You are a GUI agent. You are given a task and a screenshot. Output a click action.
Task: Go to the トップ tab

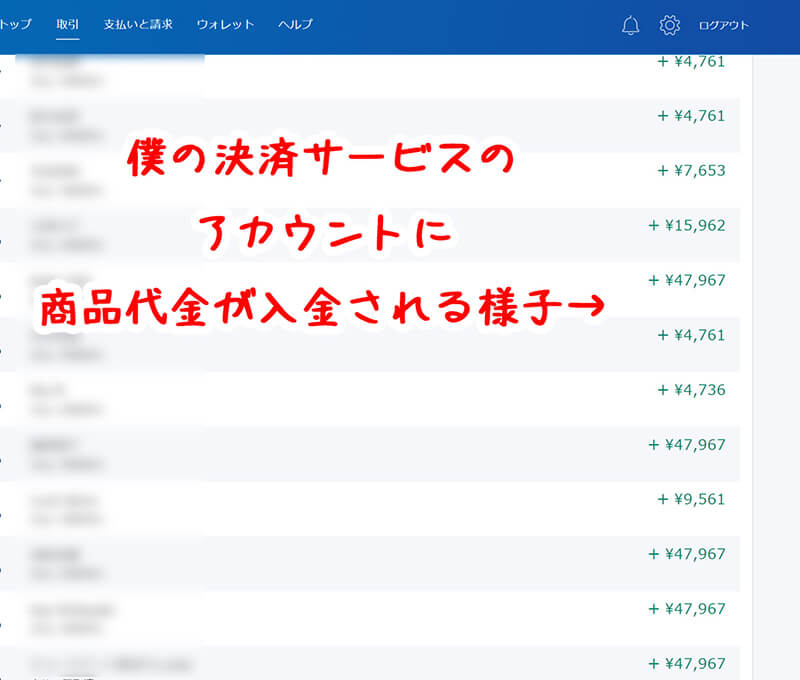tap(16, 24)
